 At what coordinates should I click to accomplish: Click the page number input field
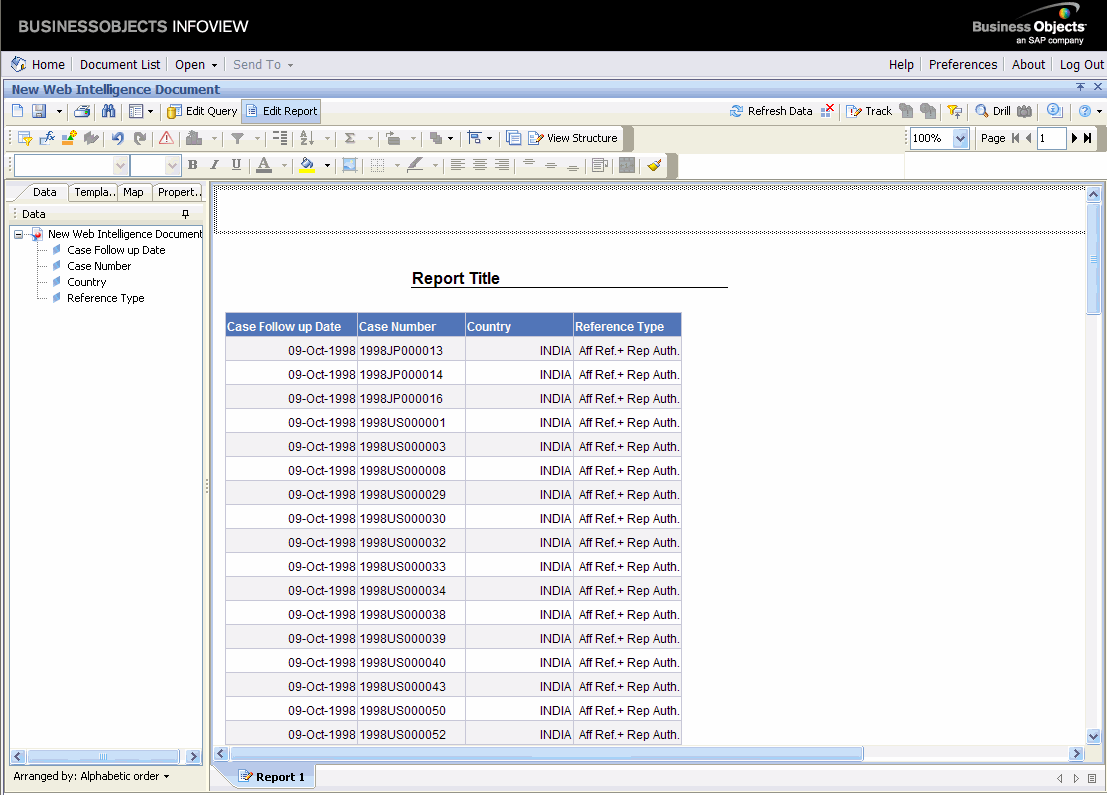[1051, 138]
